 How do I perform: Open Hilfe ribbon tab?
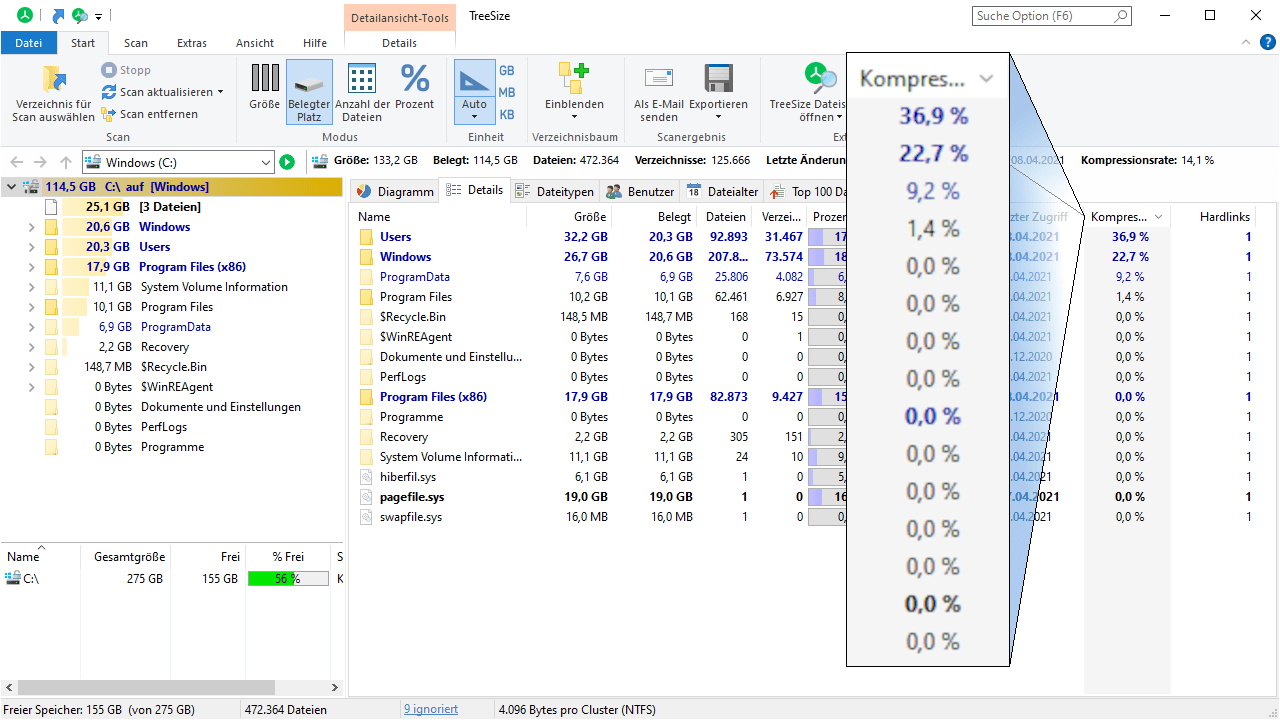click(x=315, y=43)
